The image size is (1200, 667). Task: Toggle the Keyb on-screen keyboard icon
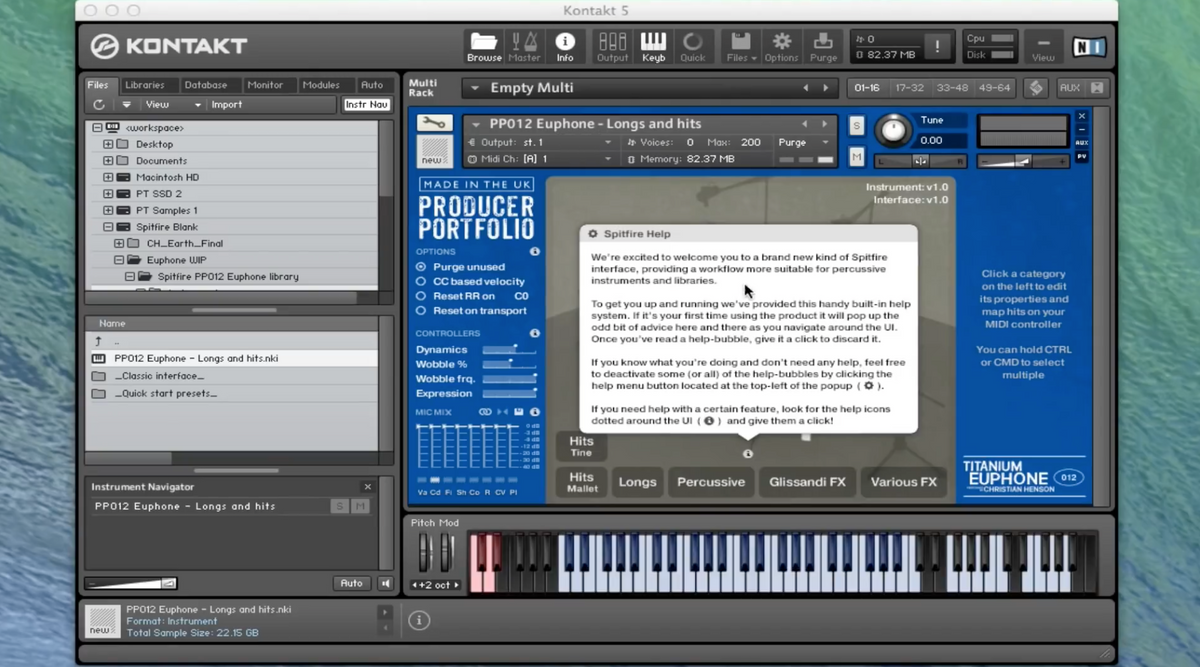point(653,46)
